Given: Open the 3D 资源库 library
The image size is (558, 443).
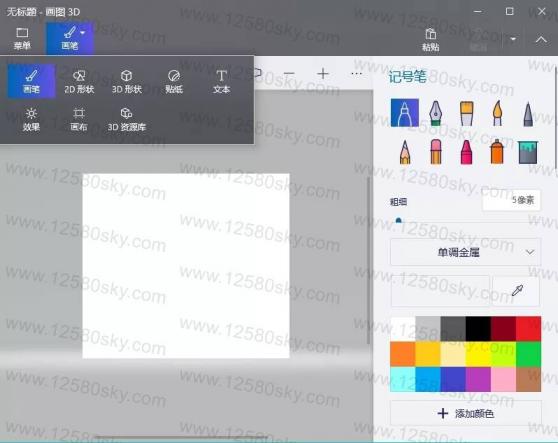Looking at the screenshot, I should tap(127, 120).
